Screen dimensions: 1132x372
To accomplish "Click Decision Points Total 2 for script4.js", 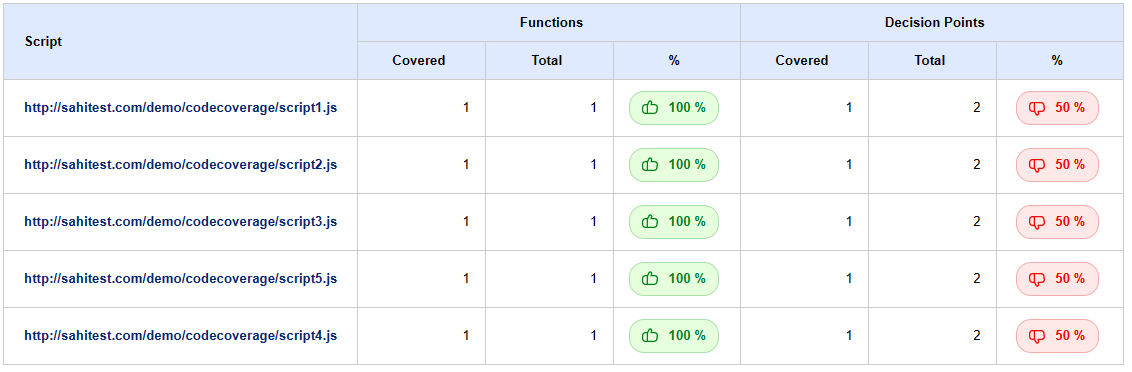I will pos(977,336).
